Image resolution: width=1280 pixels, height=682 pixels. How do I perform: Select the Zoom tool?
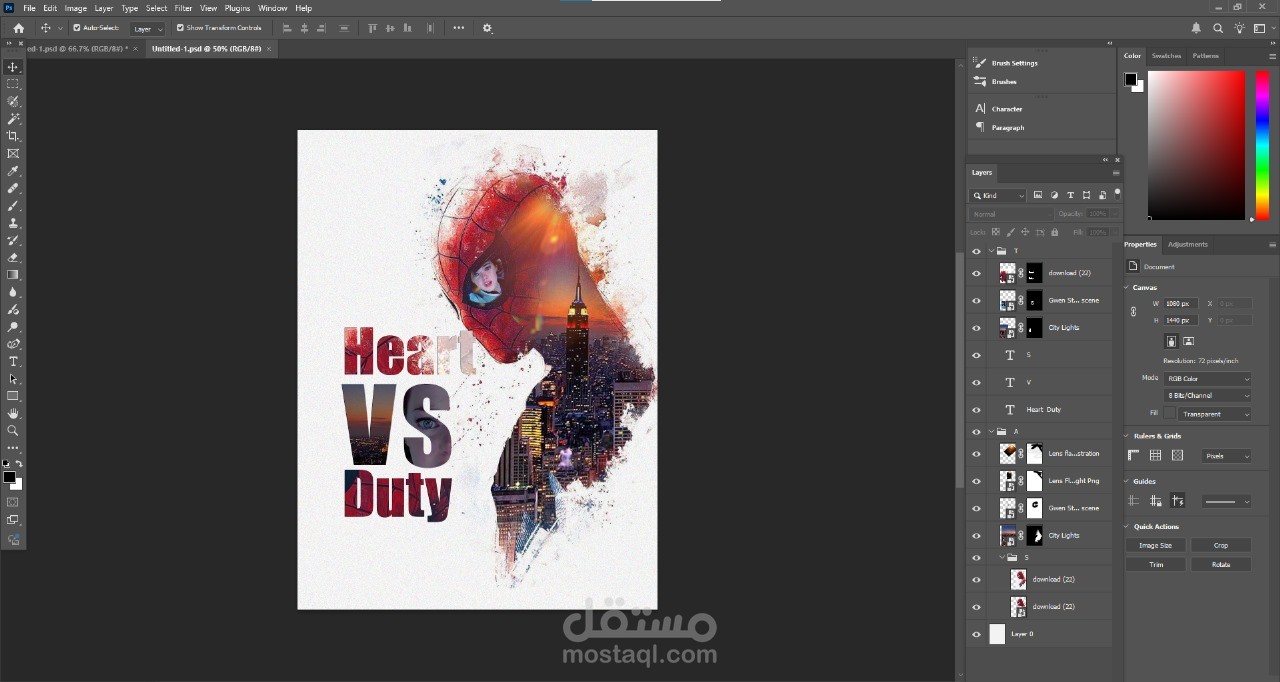pyautogui.click(x=13, y=430)
